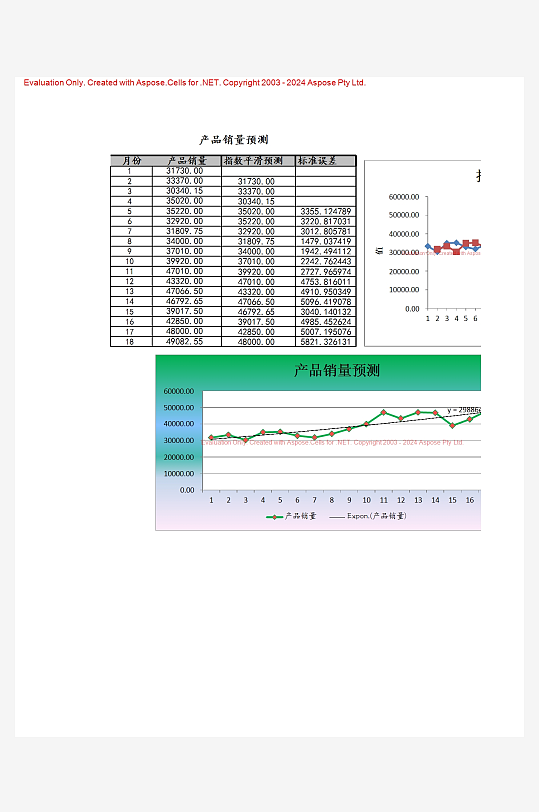The image size is (539, 812).
Task: Select the standard error cell 1942.494112
Action: pyautogui.click(x=326, y=251)
